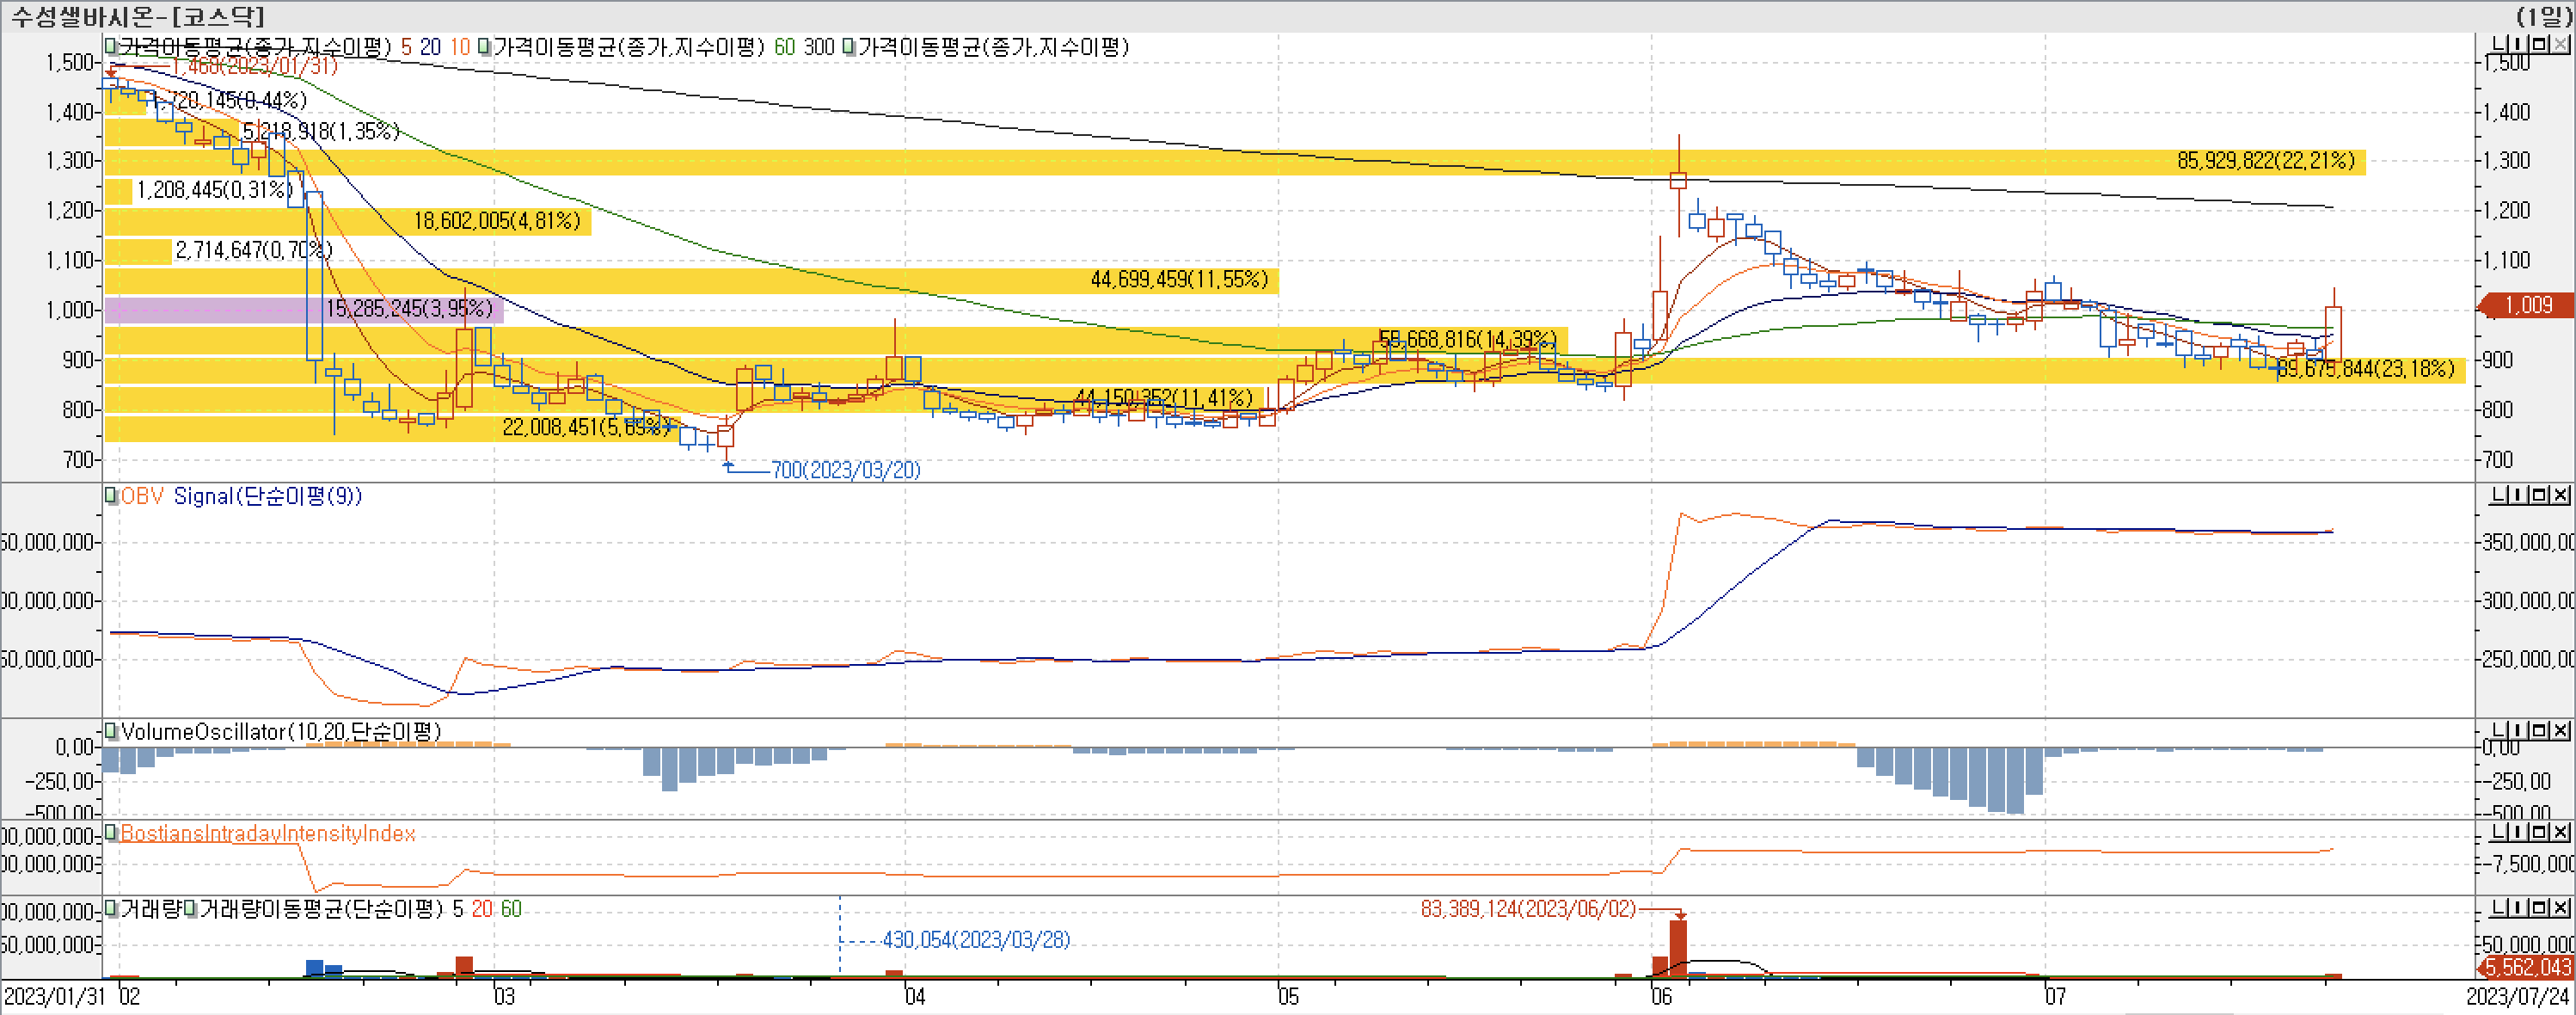
Task: Click the L-shaped icon in volume pane header
Action: point(2499,908)
